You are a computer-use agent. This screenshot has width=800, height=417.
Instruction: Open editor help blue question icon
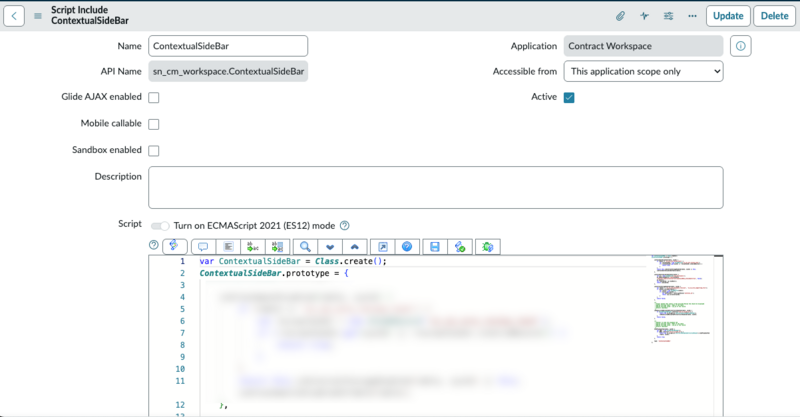pyautogui.click(x=407, y=247)
